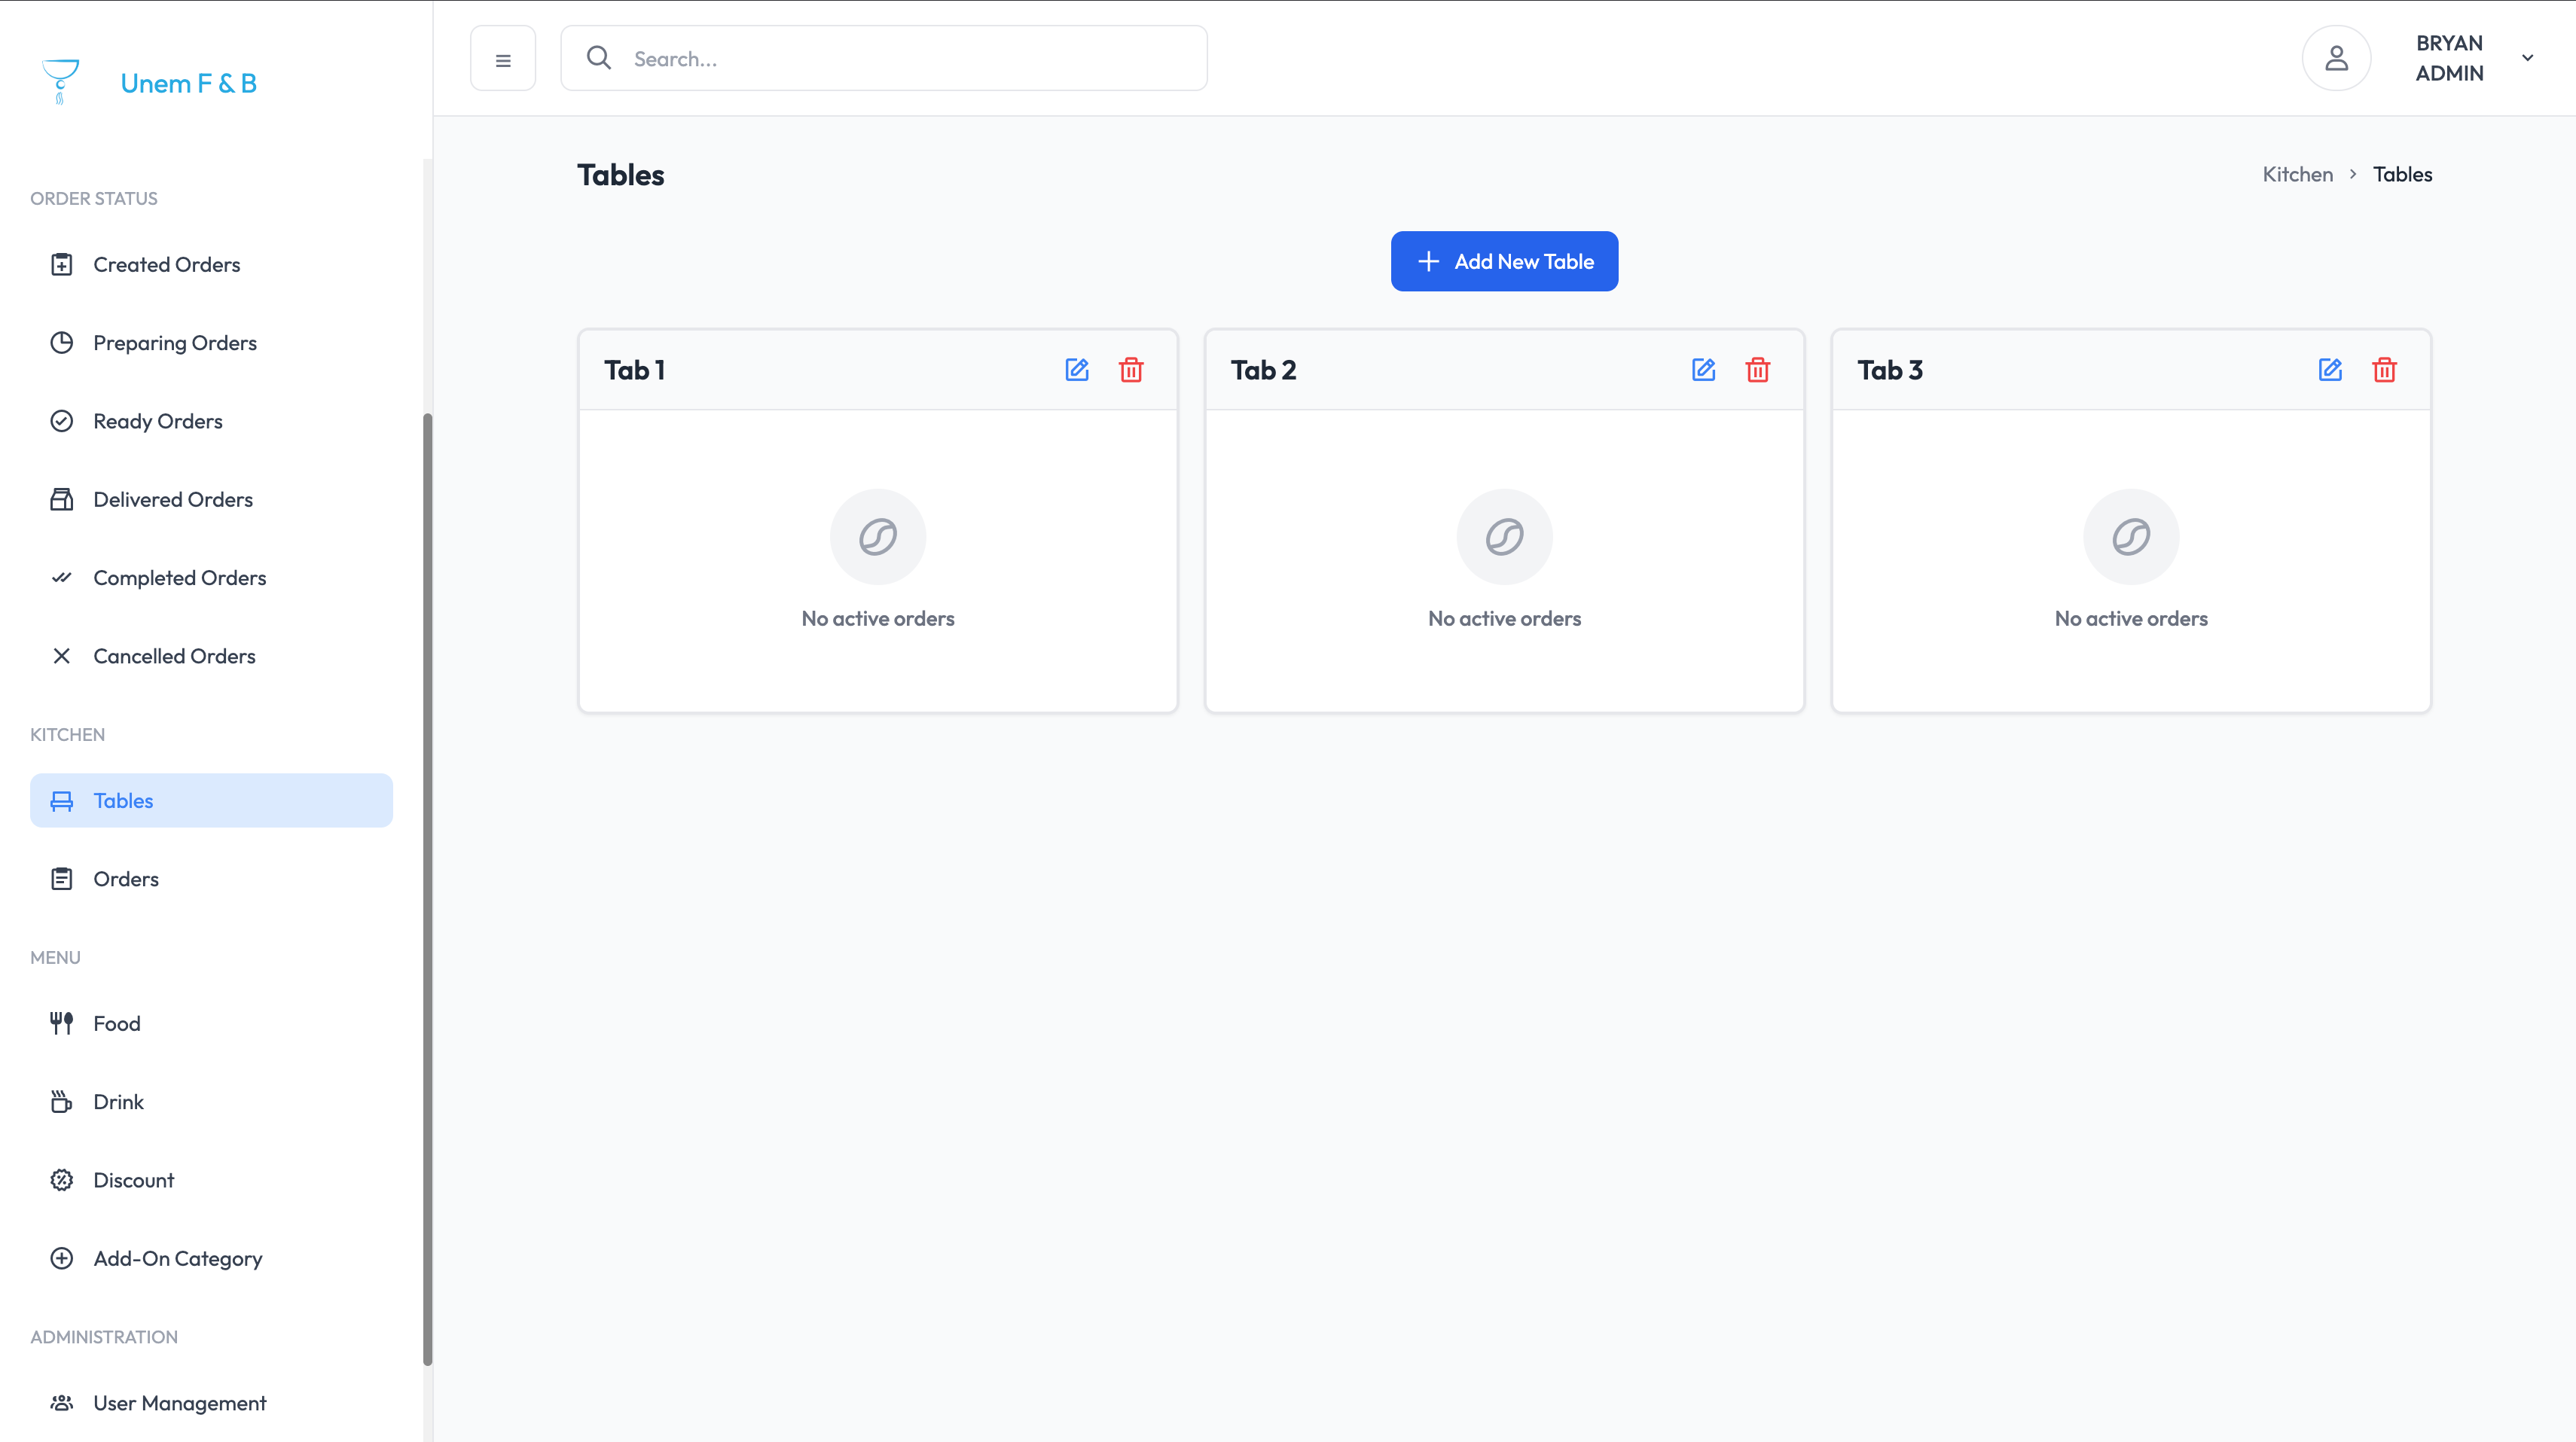Click the Orders receipt icon in sidebar
2576x1442 pixels.
tap(62, 879)
